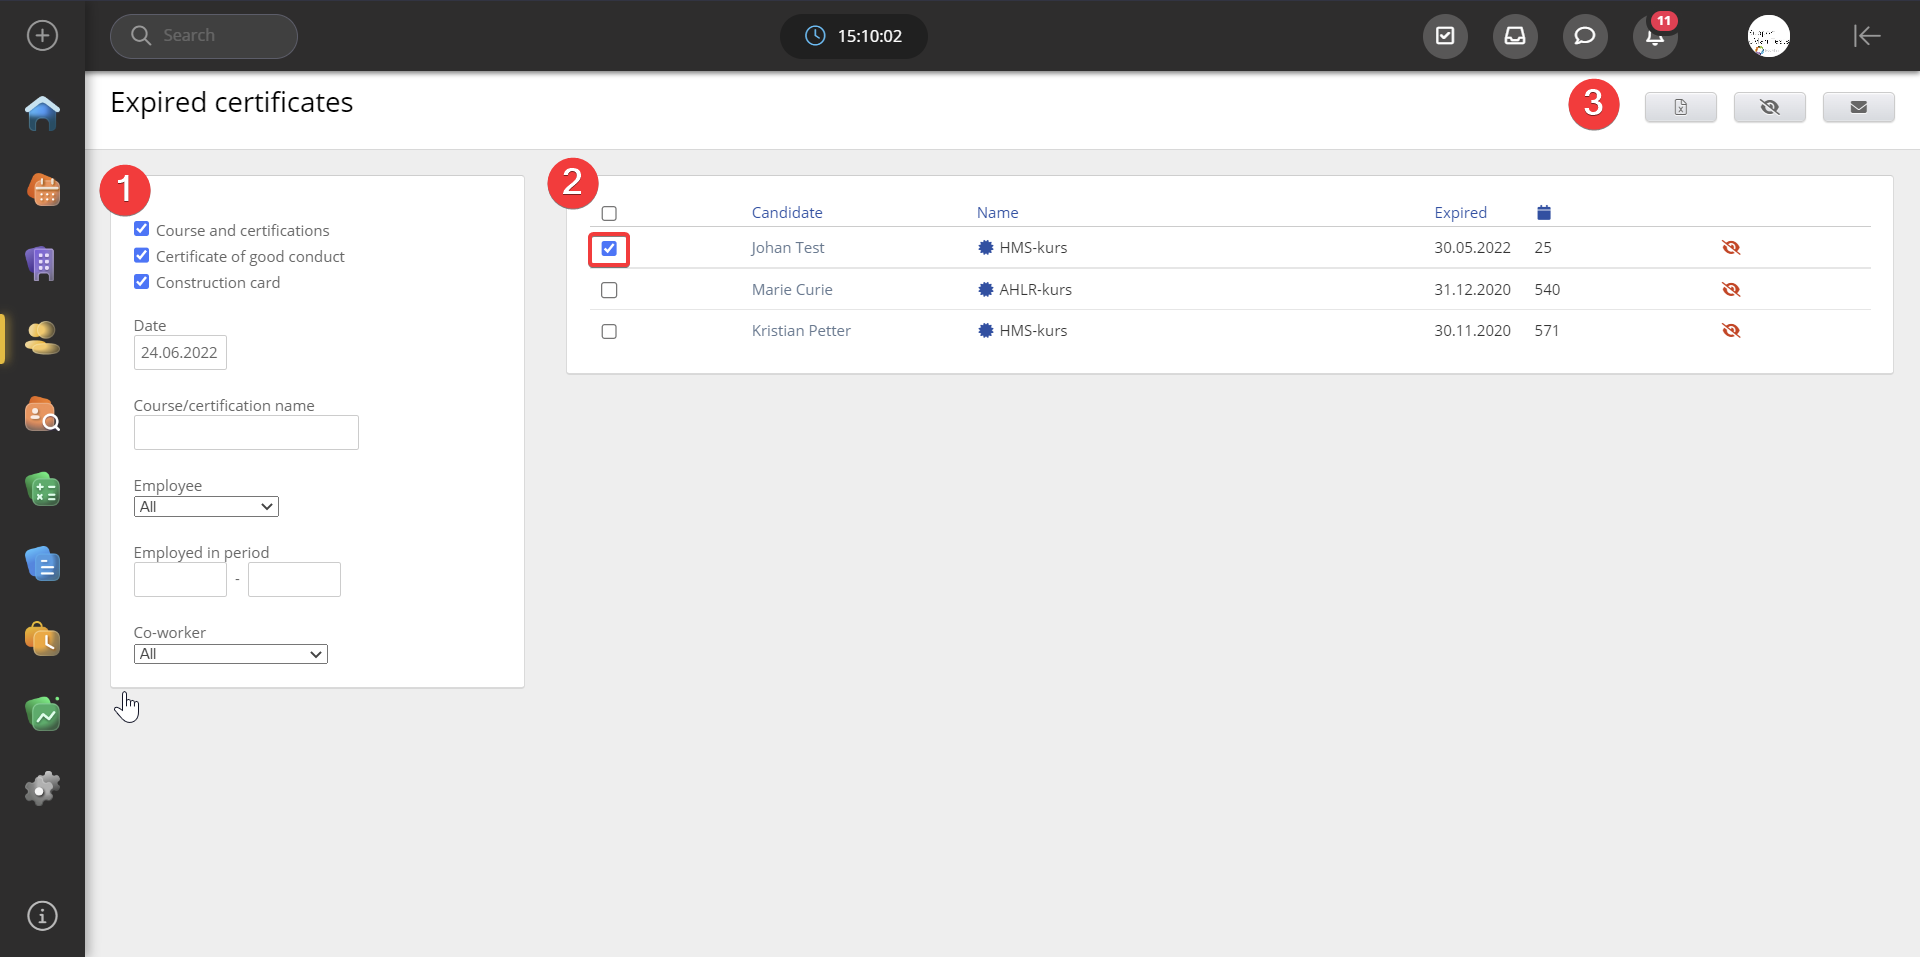Viewport: 1920px width, 957px height.
Task: Sort by the Expired column header
Action: click(1460, 213)
